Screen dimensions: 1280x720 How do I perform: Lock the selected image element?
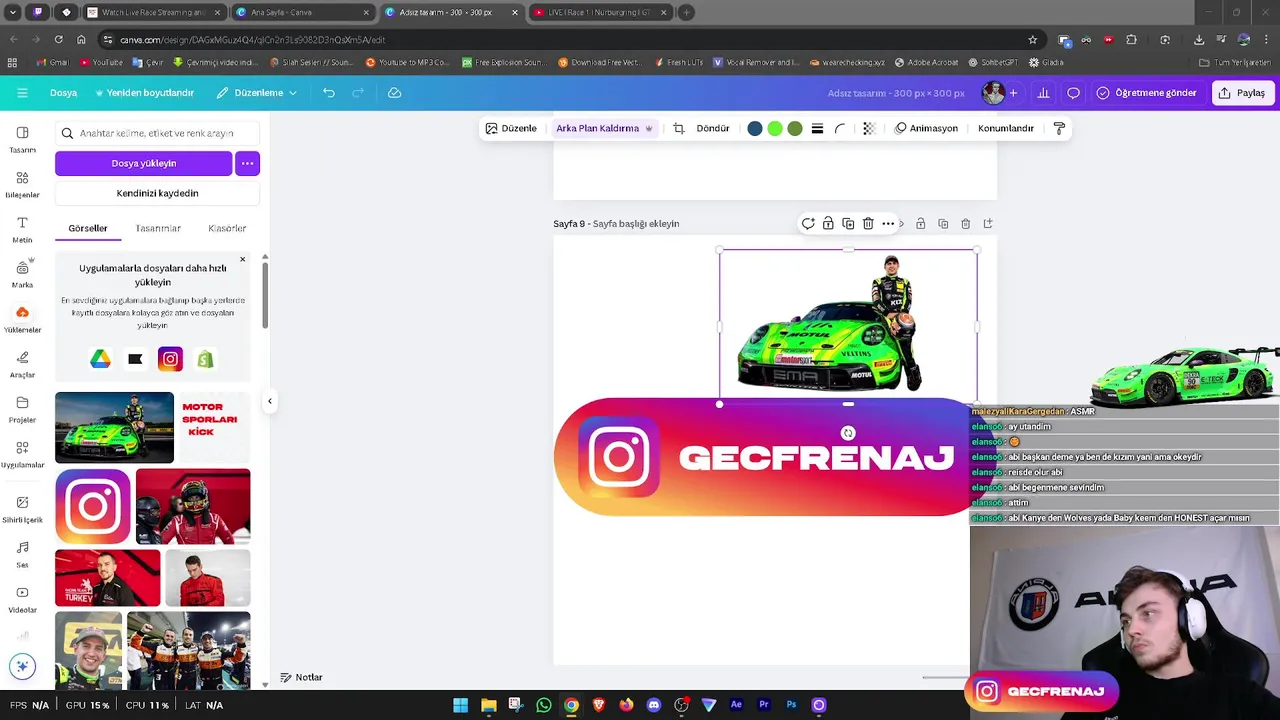point(828,224)
